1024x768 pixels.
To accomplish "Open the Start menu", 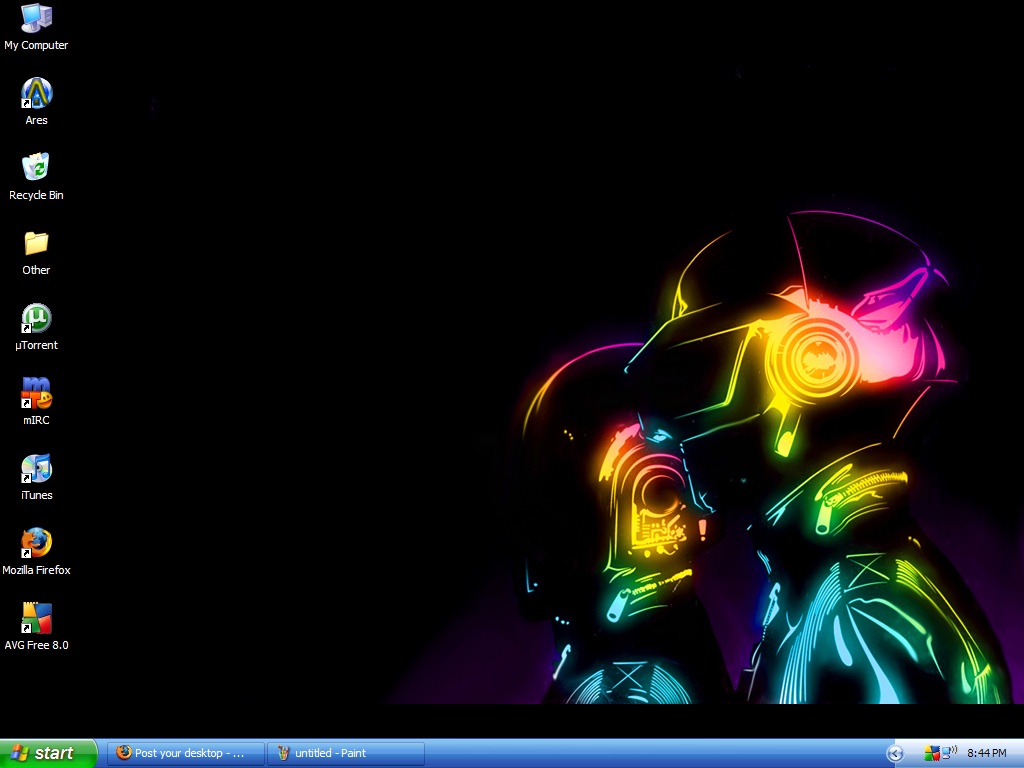I will (x=48, y=753).
